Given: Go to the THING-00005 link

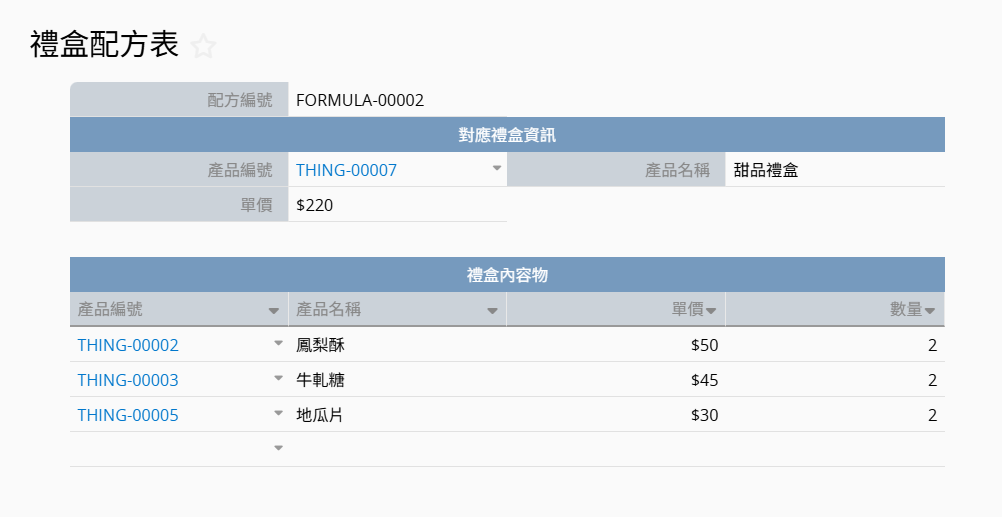Looking at the screenshot, I should point(128,416).
